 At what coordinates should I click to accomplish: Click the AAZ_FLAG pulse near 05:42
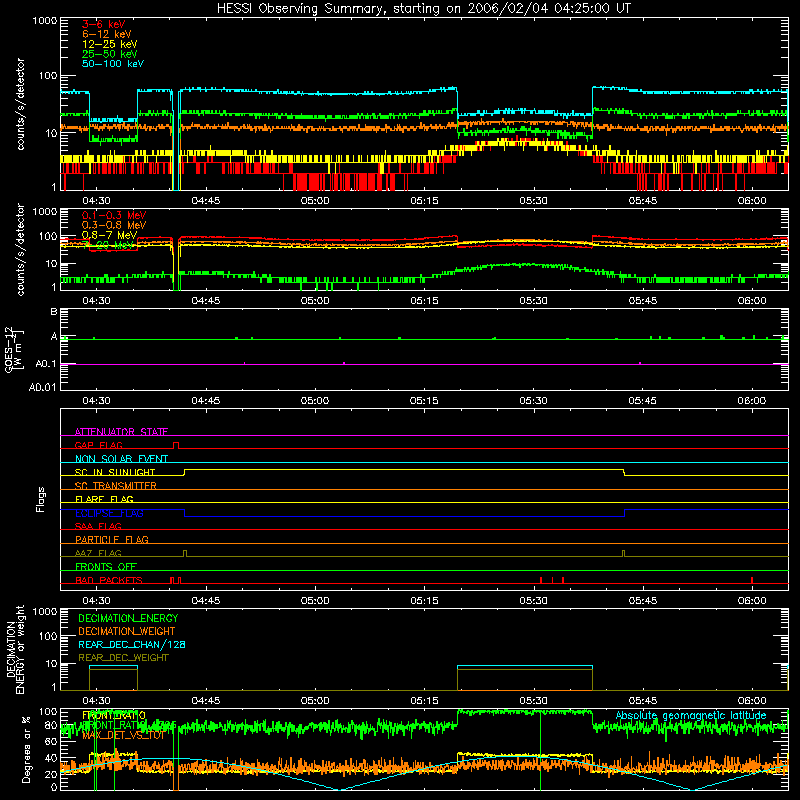pyautogui.click(x=623, y=554)
